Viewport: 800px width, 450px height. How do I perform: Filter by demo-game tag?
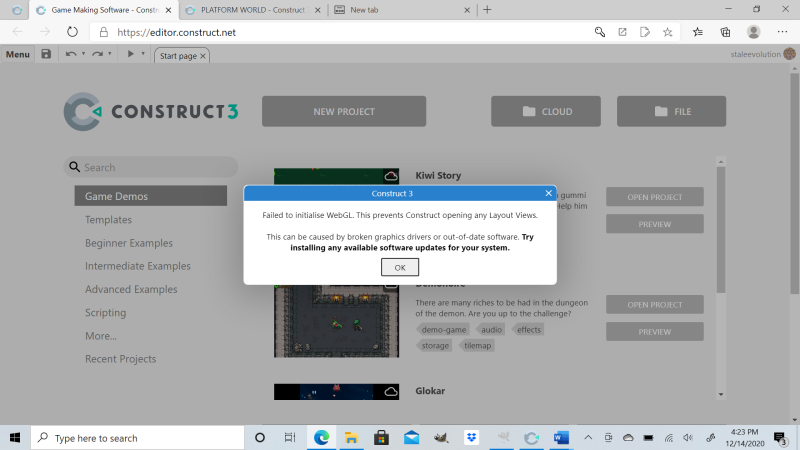[x=443, y=330]
